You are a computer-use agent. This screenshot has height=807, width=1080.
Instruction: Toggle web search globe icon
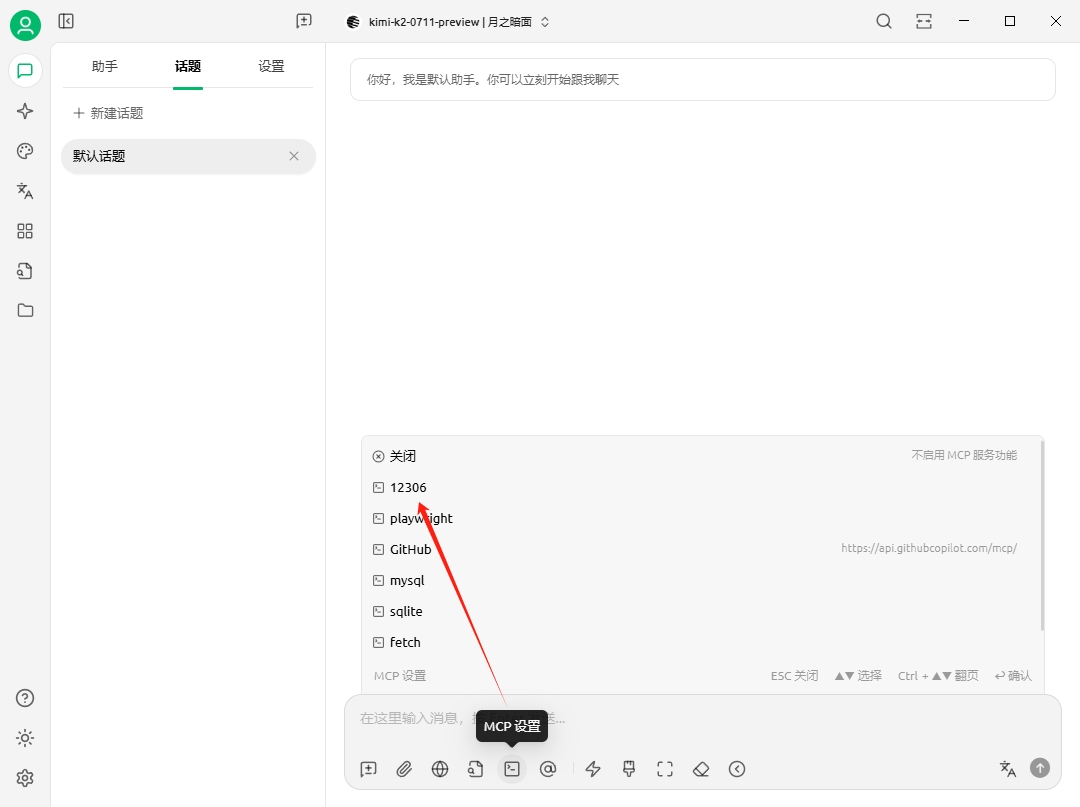pyautogui.click(x=440, y=768)
